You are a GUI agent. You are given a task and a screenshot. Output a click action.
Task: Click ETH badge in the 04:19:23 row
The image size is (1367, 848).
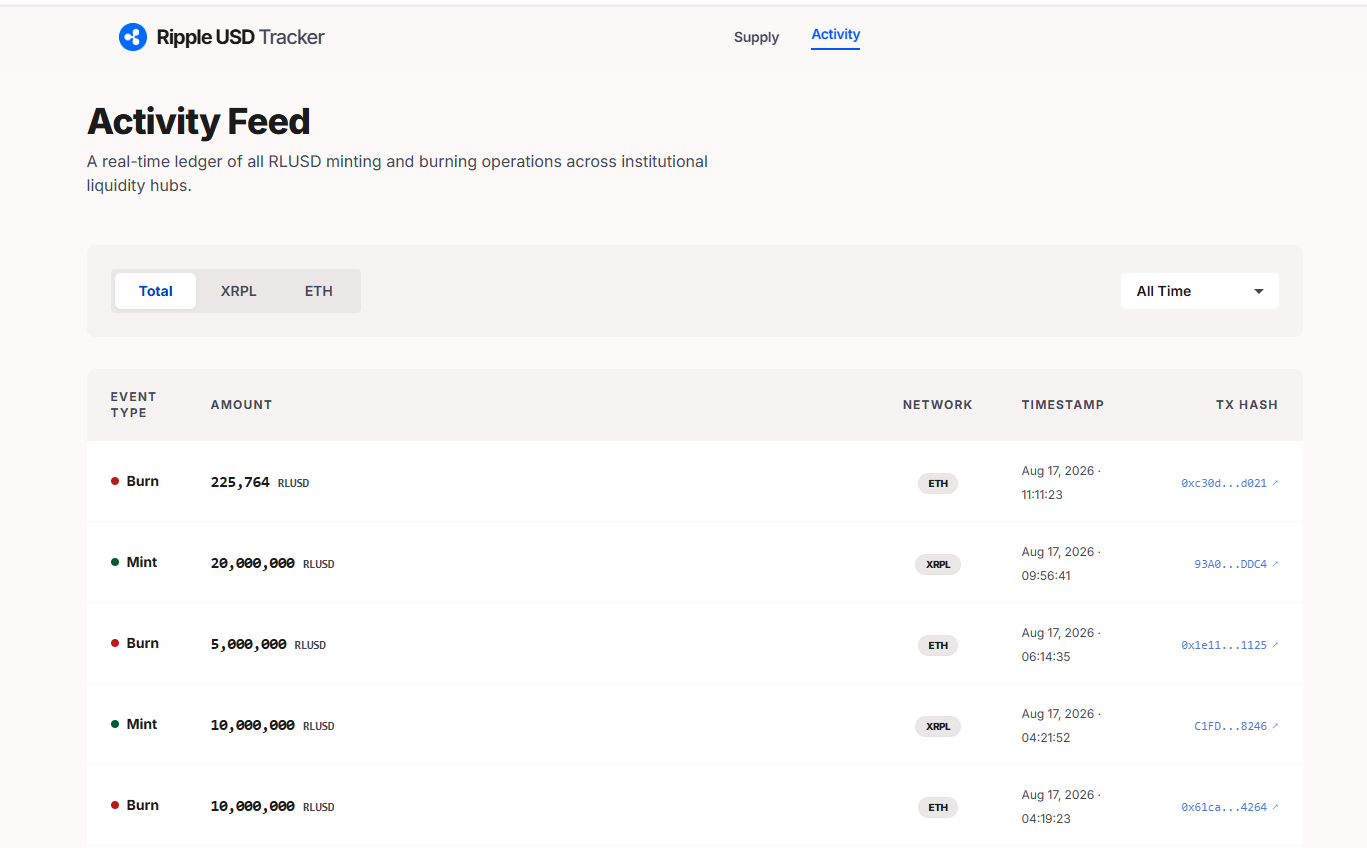pyautogui.click(x=938, y=807)
